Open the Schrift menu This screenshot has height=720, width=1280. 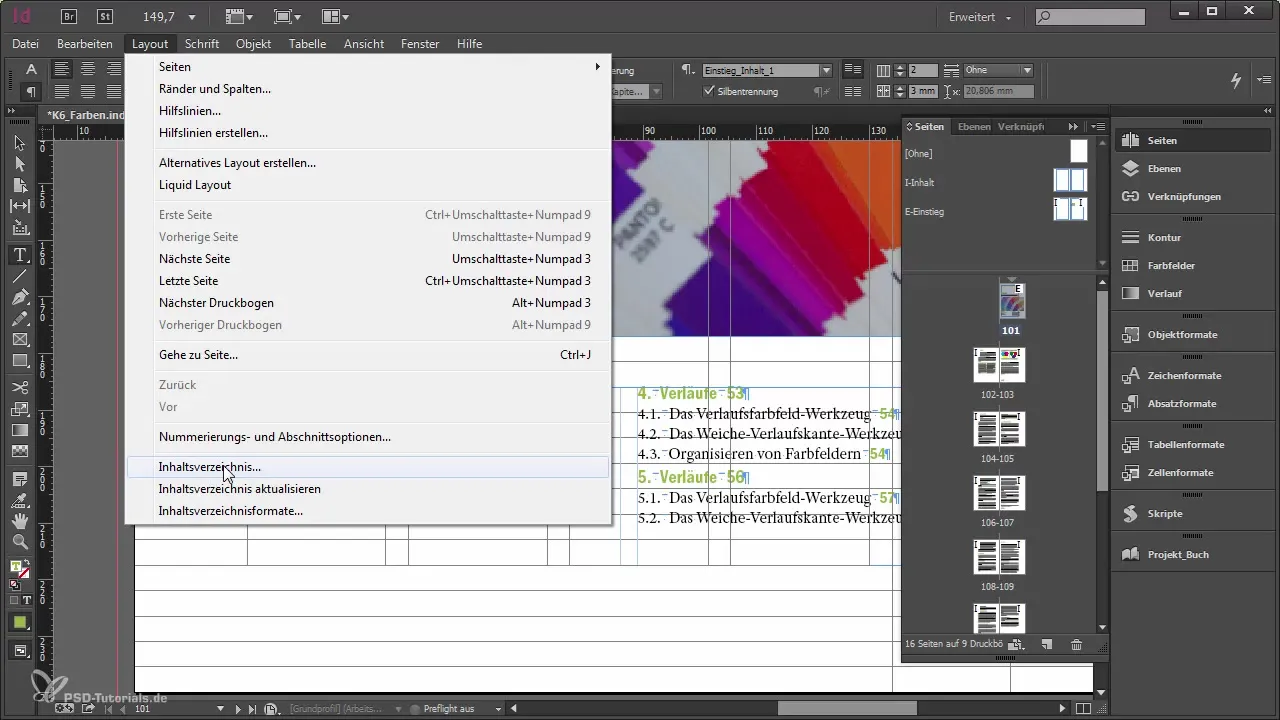202,44
